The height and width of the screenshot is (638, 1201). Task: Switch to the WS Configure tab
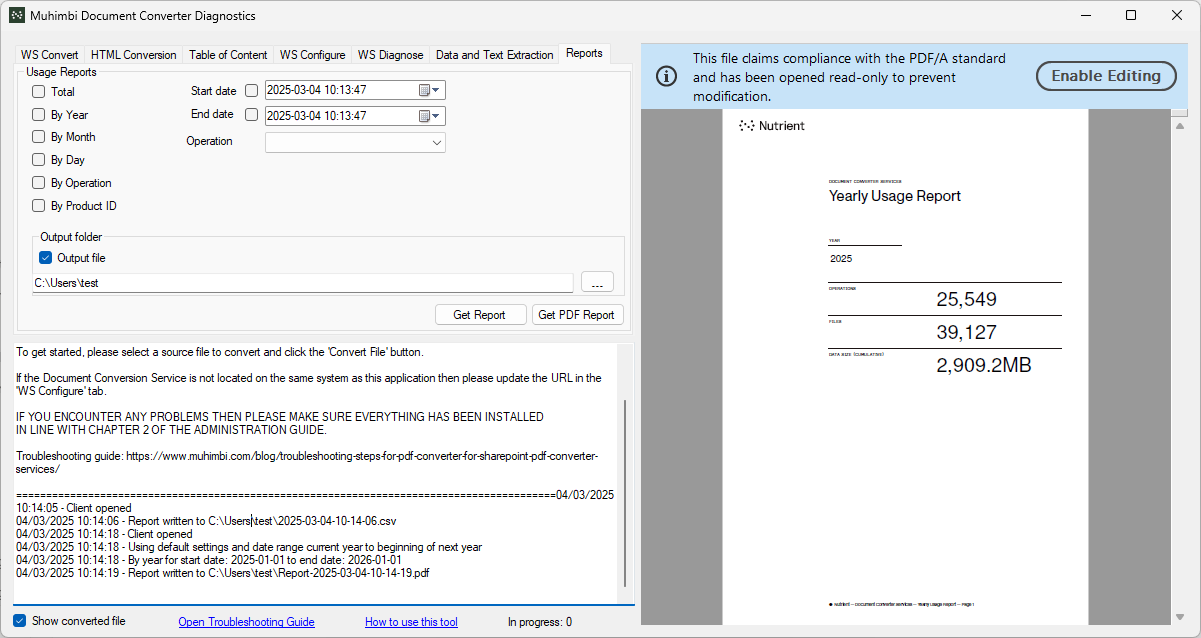(312, 55)
